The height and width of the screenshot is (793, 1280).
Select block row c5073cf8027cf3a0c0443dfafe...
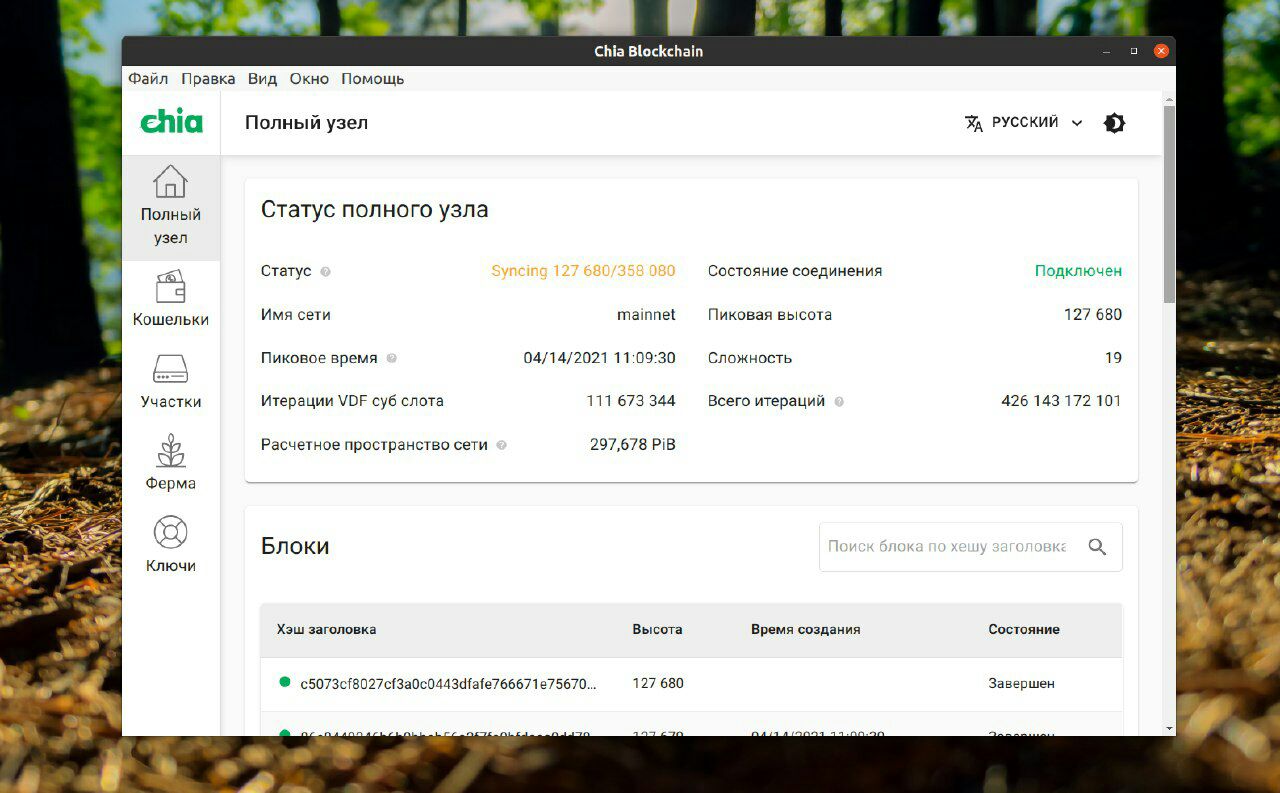point(691,684)
